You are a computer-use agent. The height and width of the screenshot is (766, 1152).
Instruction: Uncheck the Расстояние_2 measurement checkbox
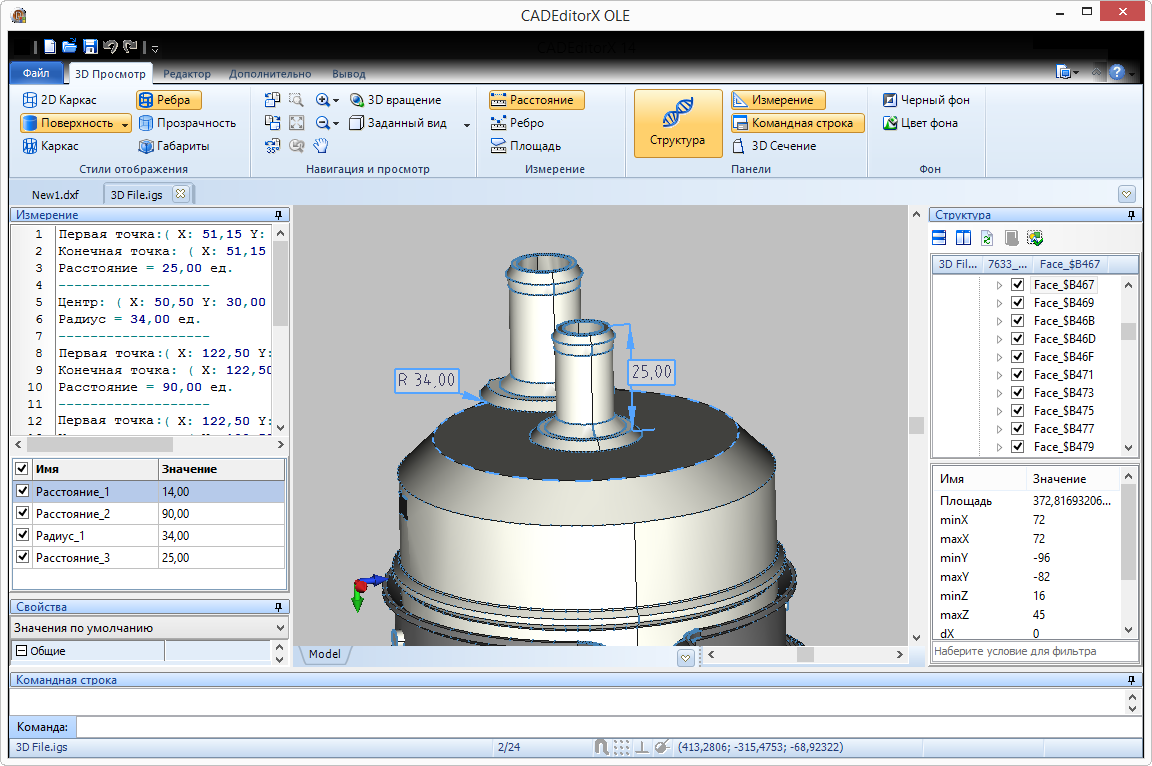click(22, 514)
